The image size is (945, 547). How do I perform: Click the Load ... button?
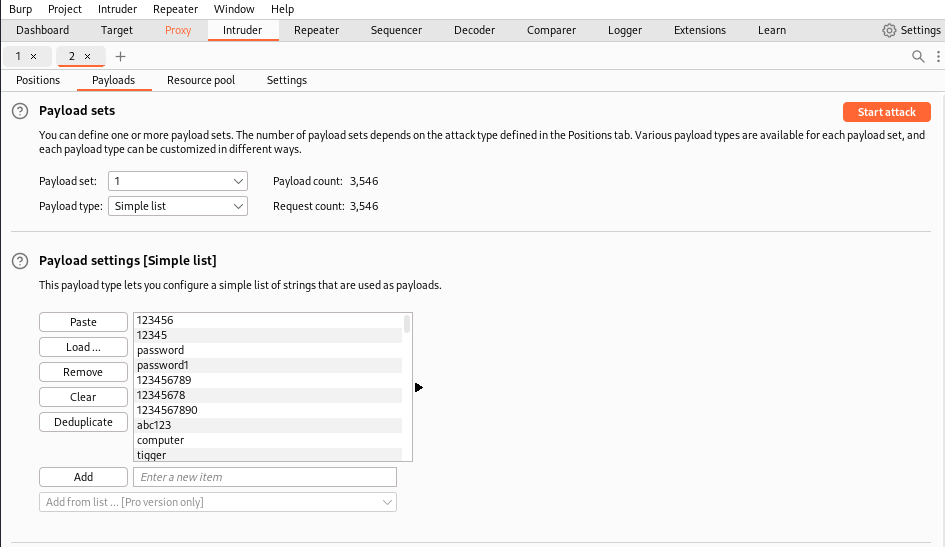pos(83,347)
